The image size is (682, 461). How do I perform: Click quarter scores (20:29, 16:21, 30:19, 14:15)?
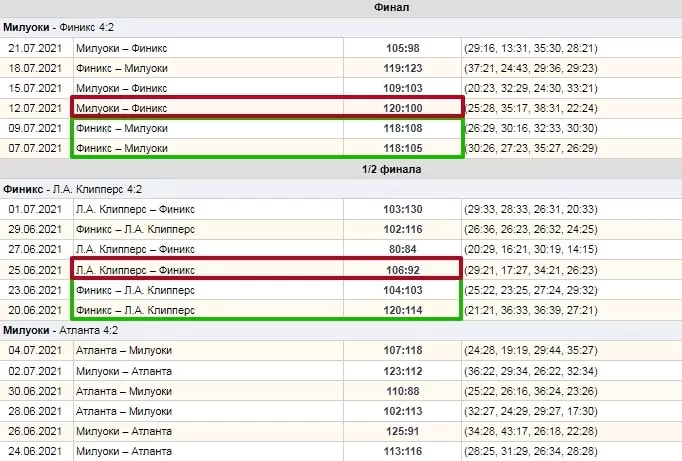coord(531,249)
